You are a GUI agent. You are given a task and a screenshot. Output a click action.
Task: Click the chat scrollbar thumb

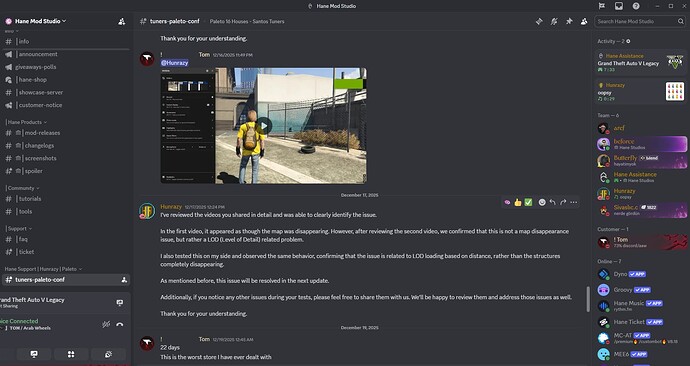587,299
